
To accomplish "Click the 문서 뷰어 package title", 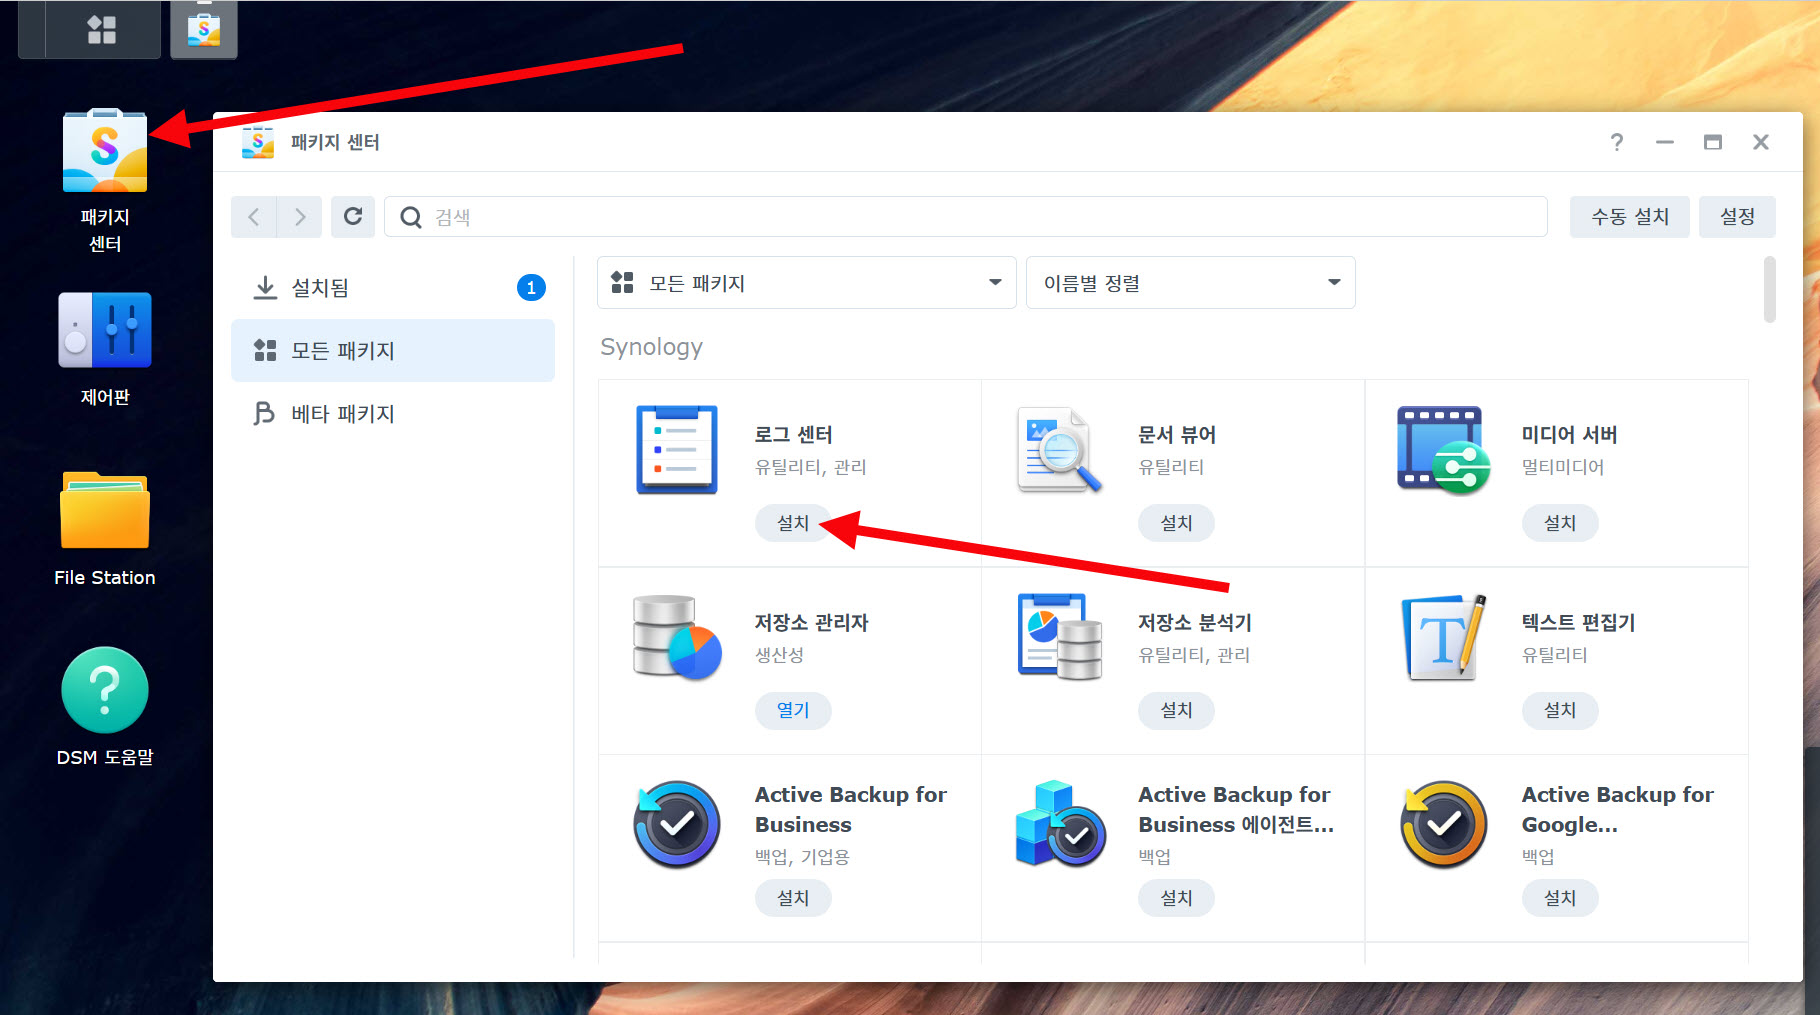I will tap(1177, 435).
